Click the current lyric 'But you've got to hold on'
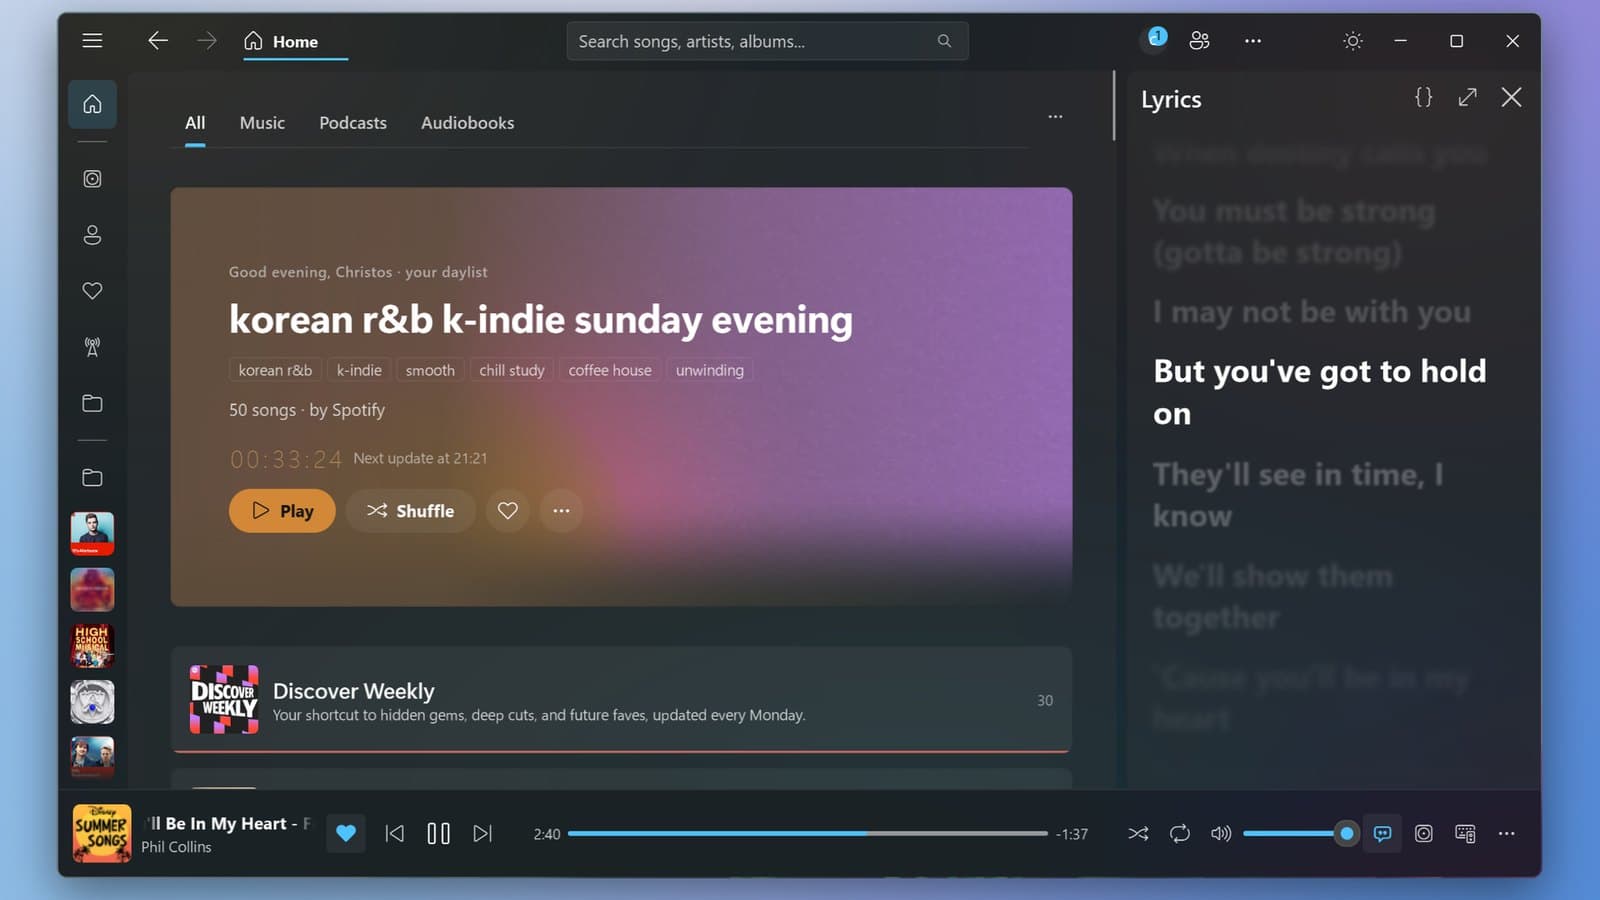This screenshot has width=1600, height=900. pos(1319,392)
